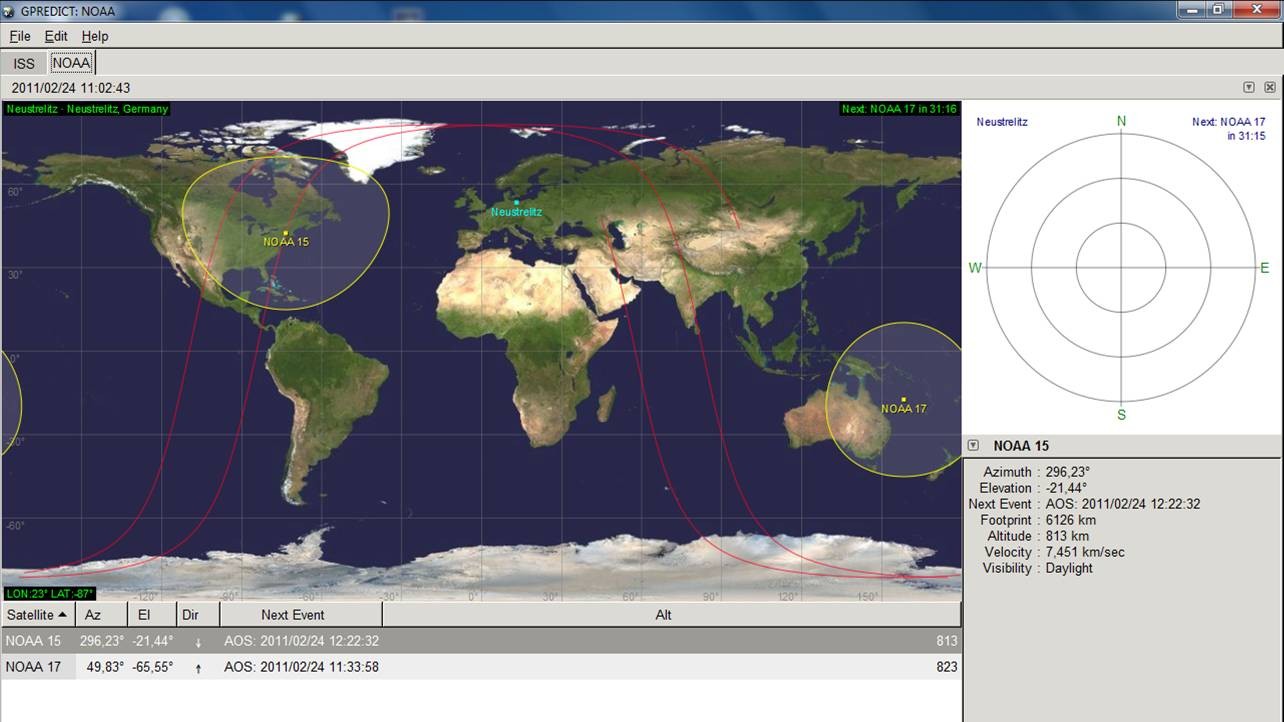Click NOAA 17 up direction arrow

(x=198, y=668)
